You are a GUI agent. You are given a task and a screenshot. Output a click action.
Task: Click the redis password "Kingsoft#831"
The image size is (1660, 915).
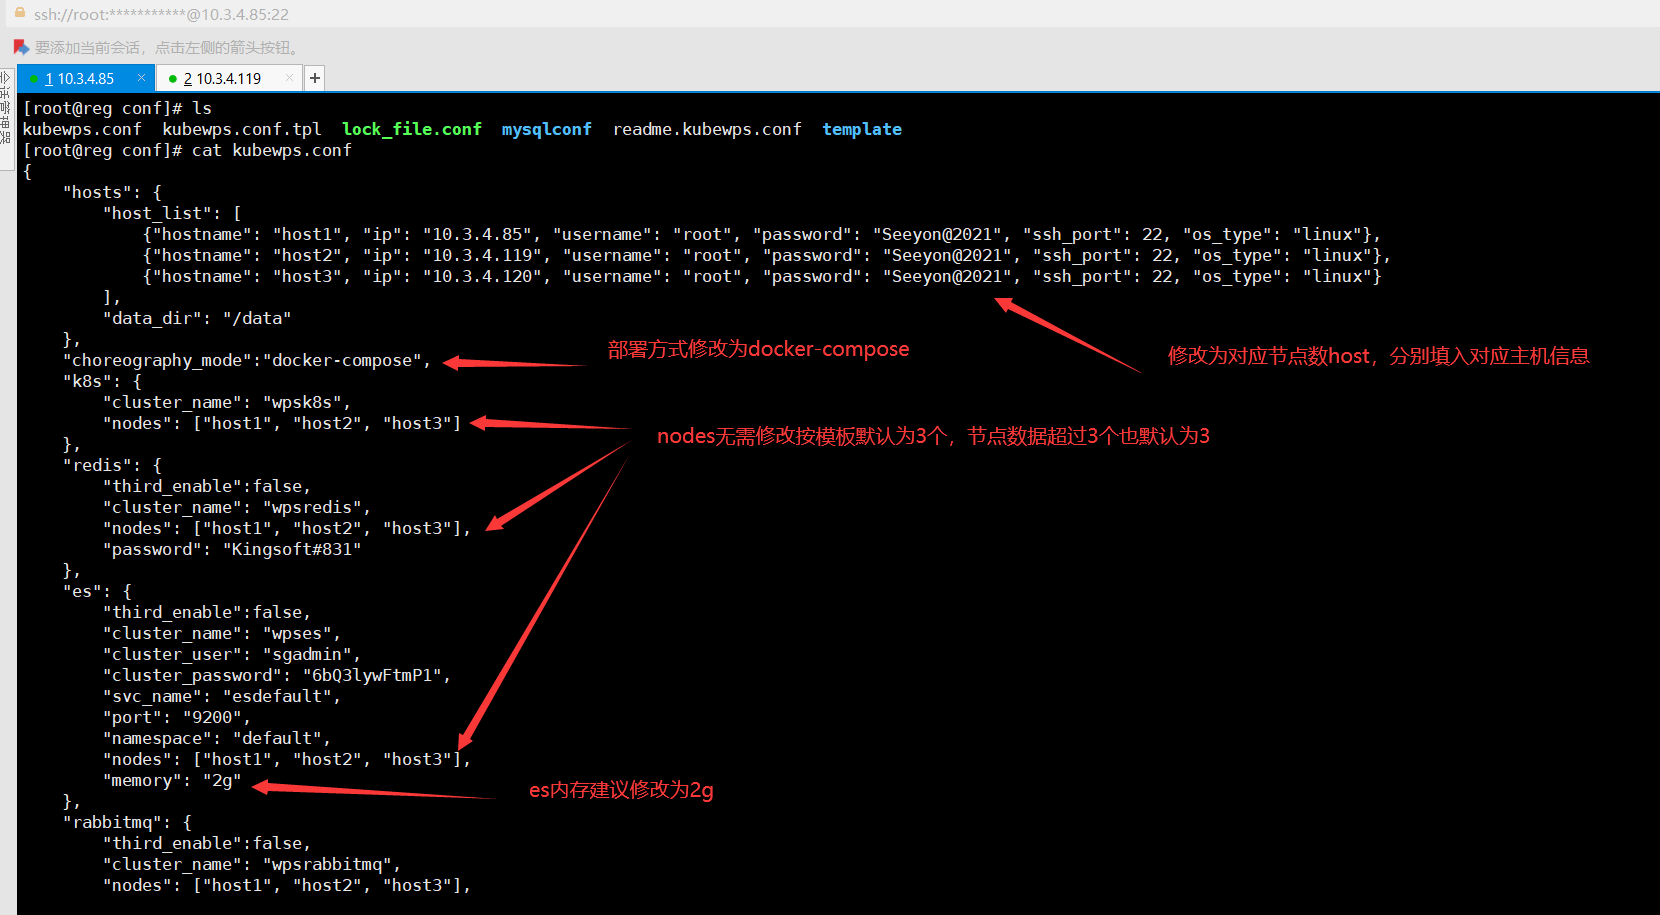(x=292, y=549)
